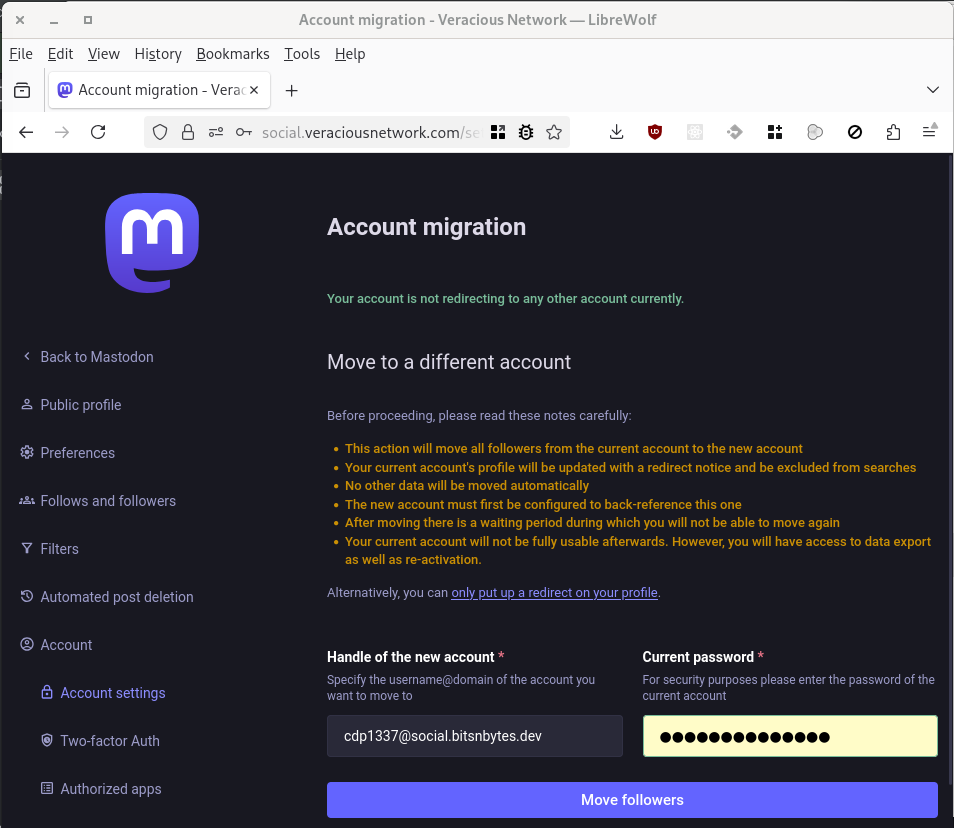The image size is (954, 828).
Task: Focus the Handle of the new account field
Action: 474,737
